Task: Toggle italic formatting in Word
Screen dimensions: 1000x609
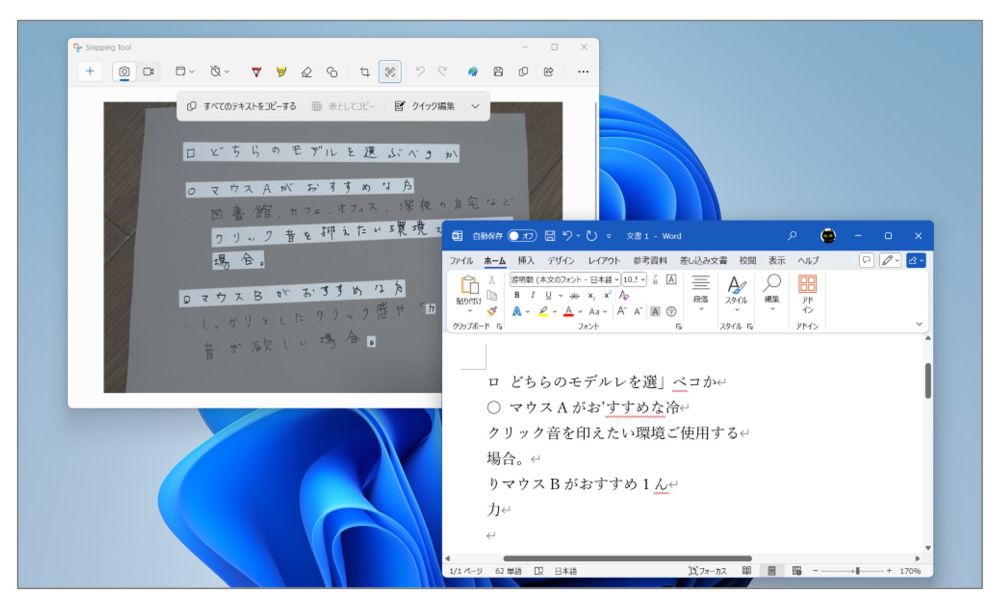Action: [532, 295]
